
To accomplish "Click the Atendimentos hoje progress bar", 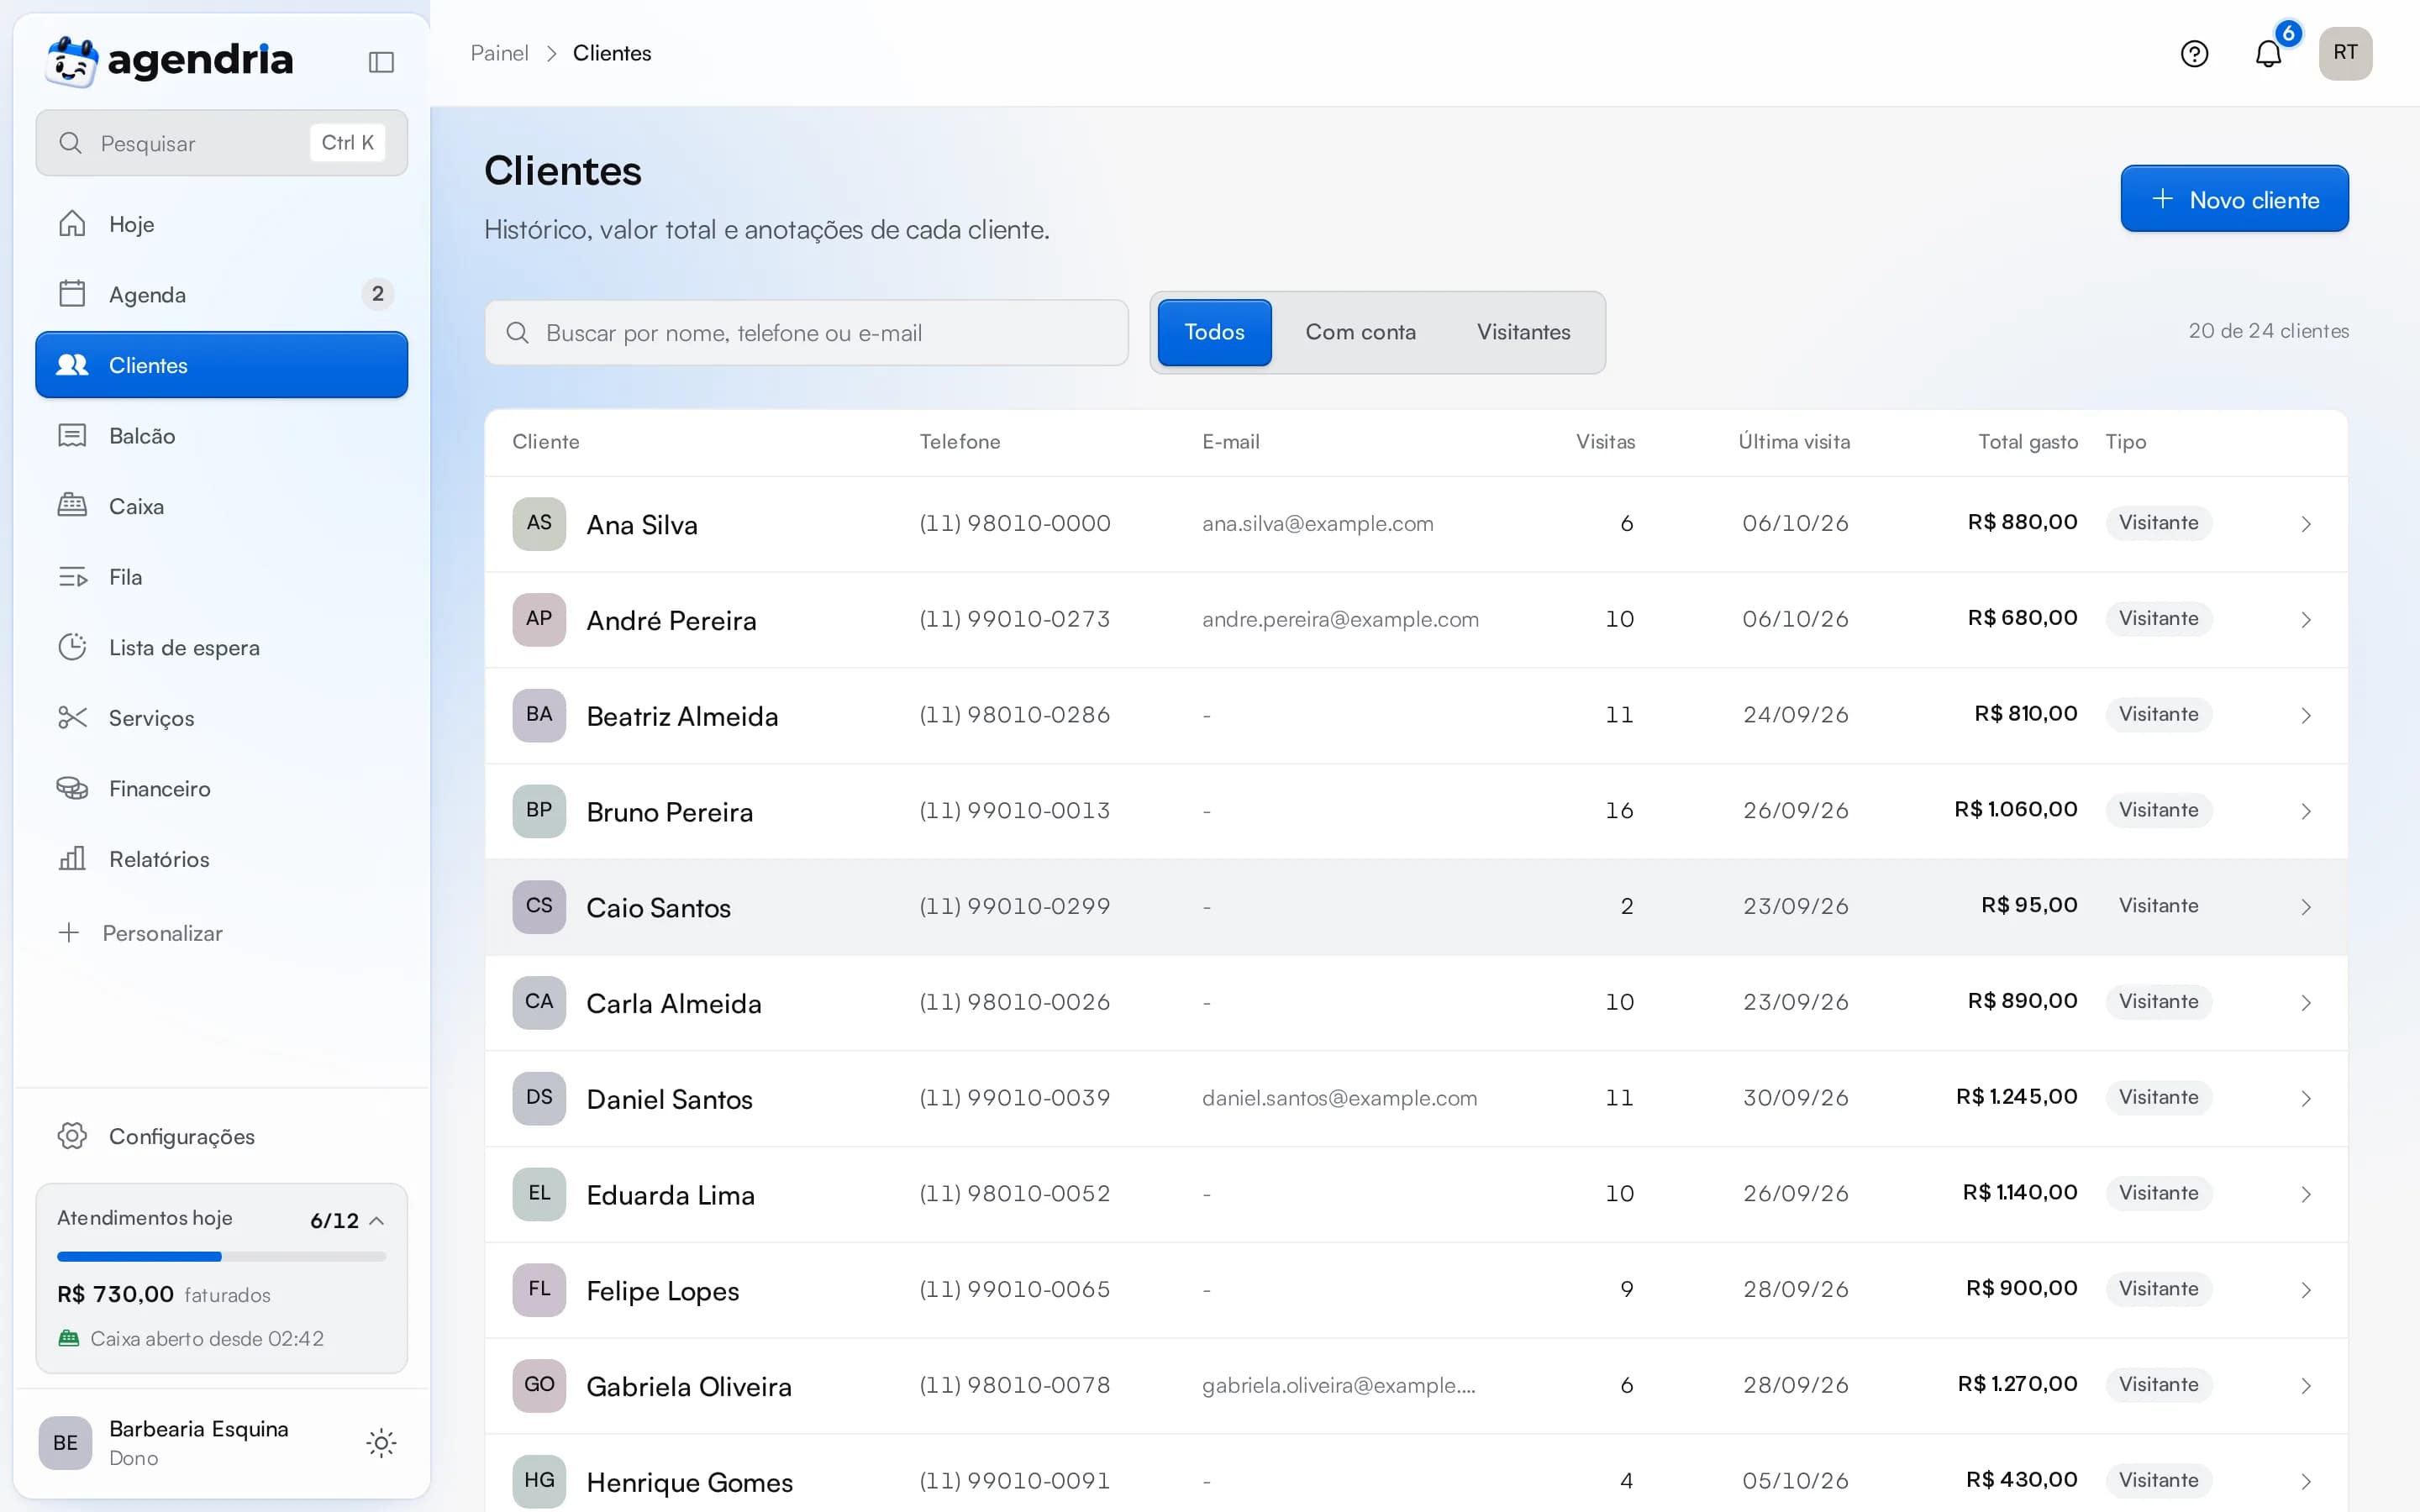I will (x=221, y=1256).
